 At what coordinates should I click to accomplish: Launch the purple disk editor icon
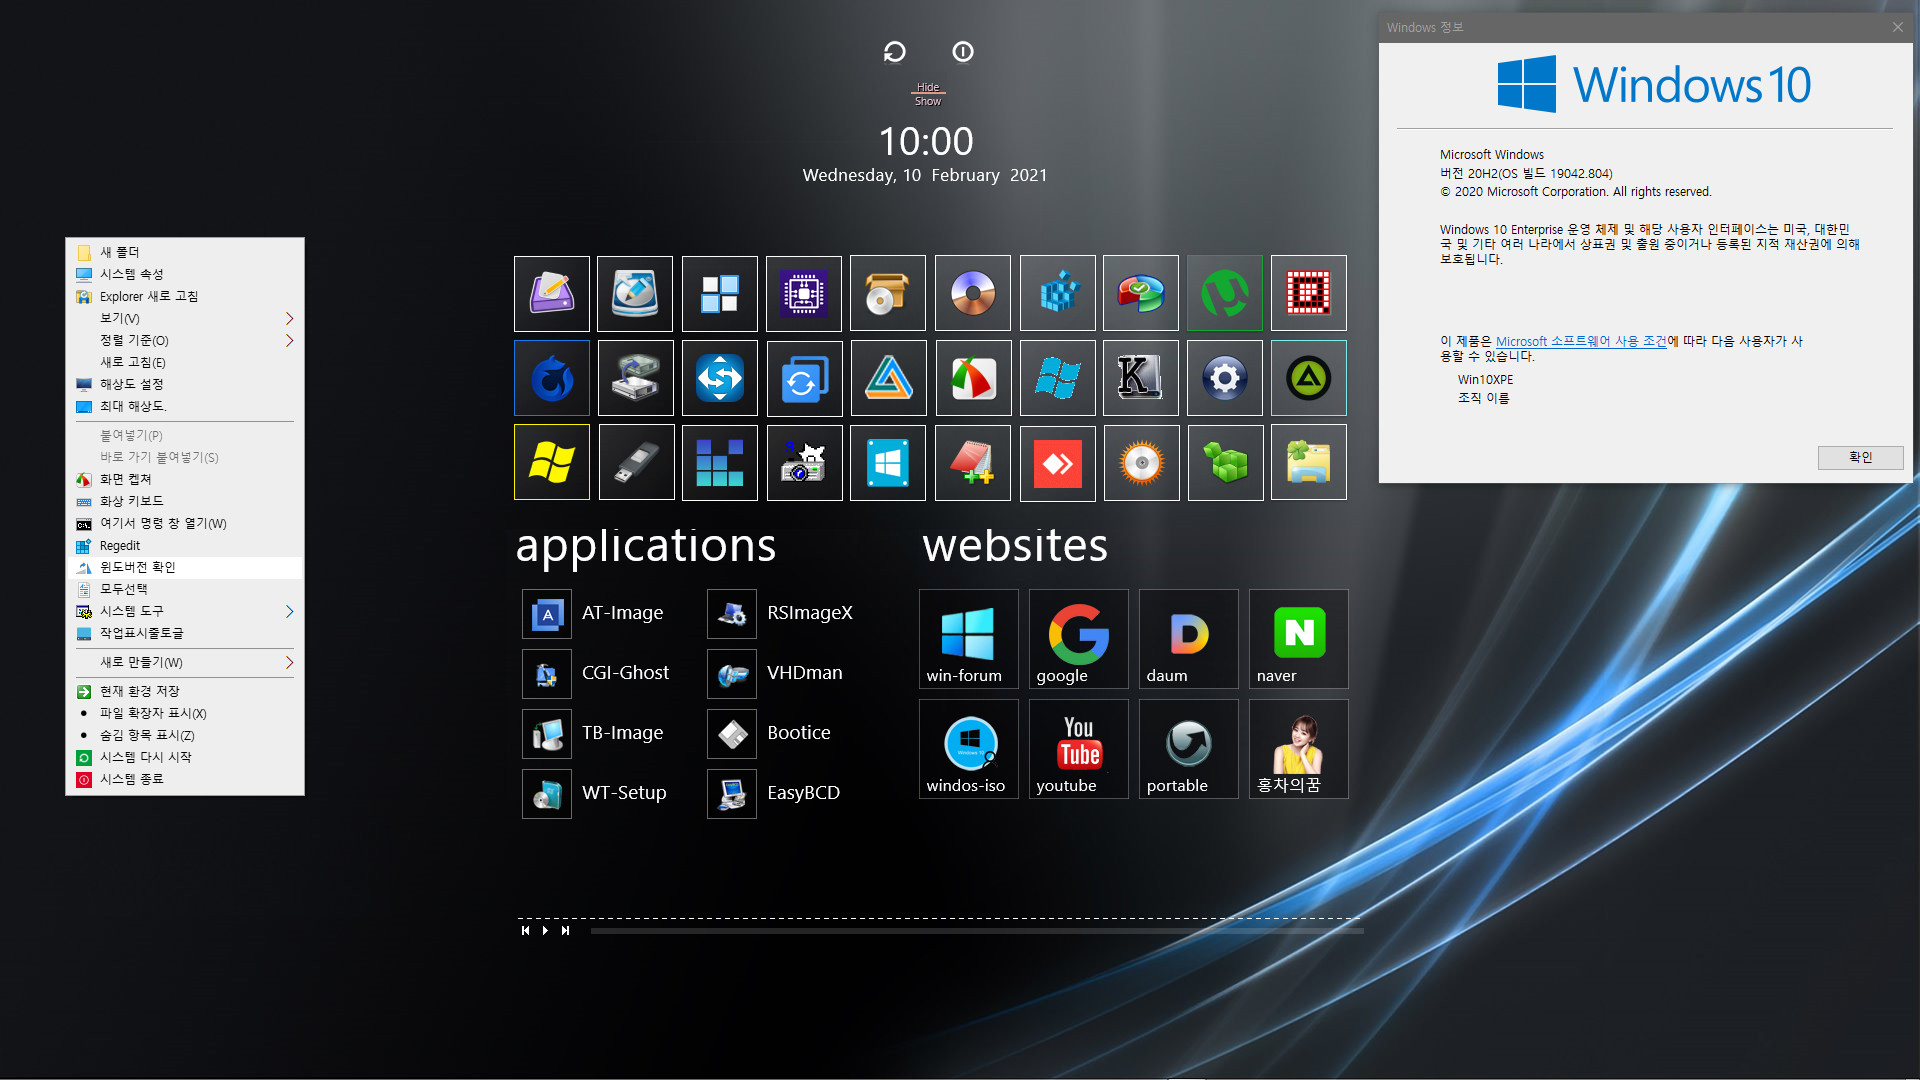tap(552, 293)
